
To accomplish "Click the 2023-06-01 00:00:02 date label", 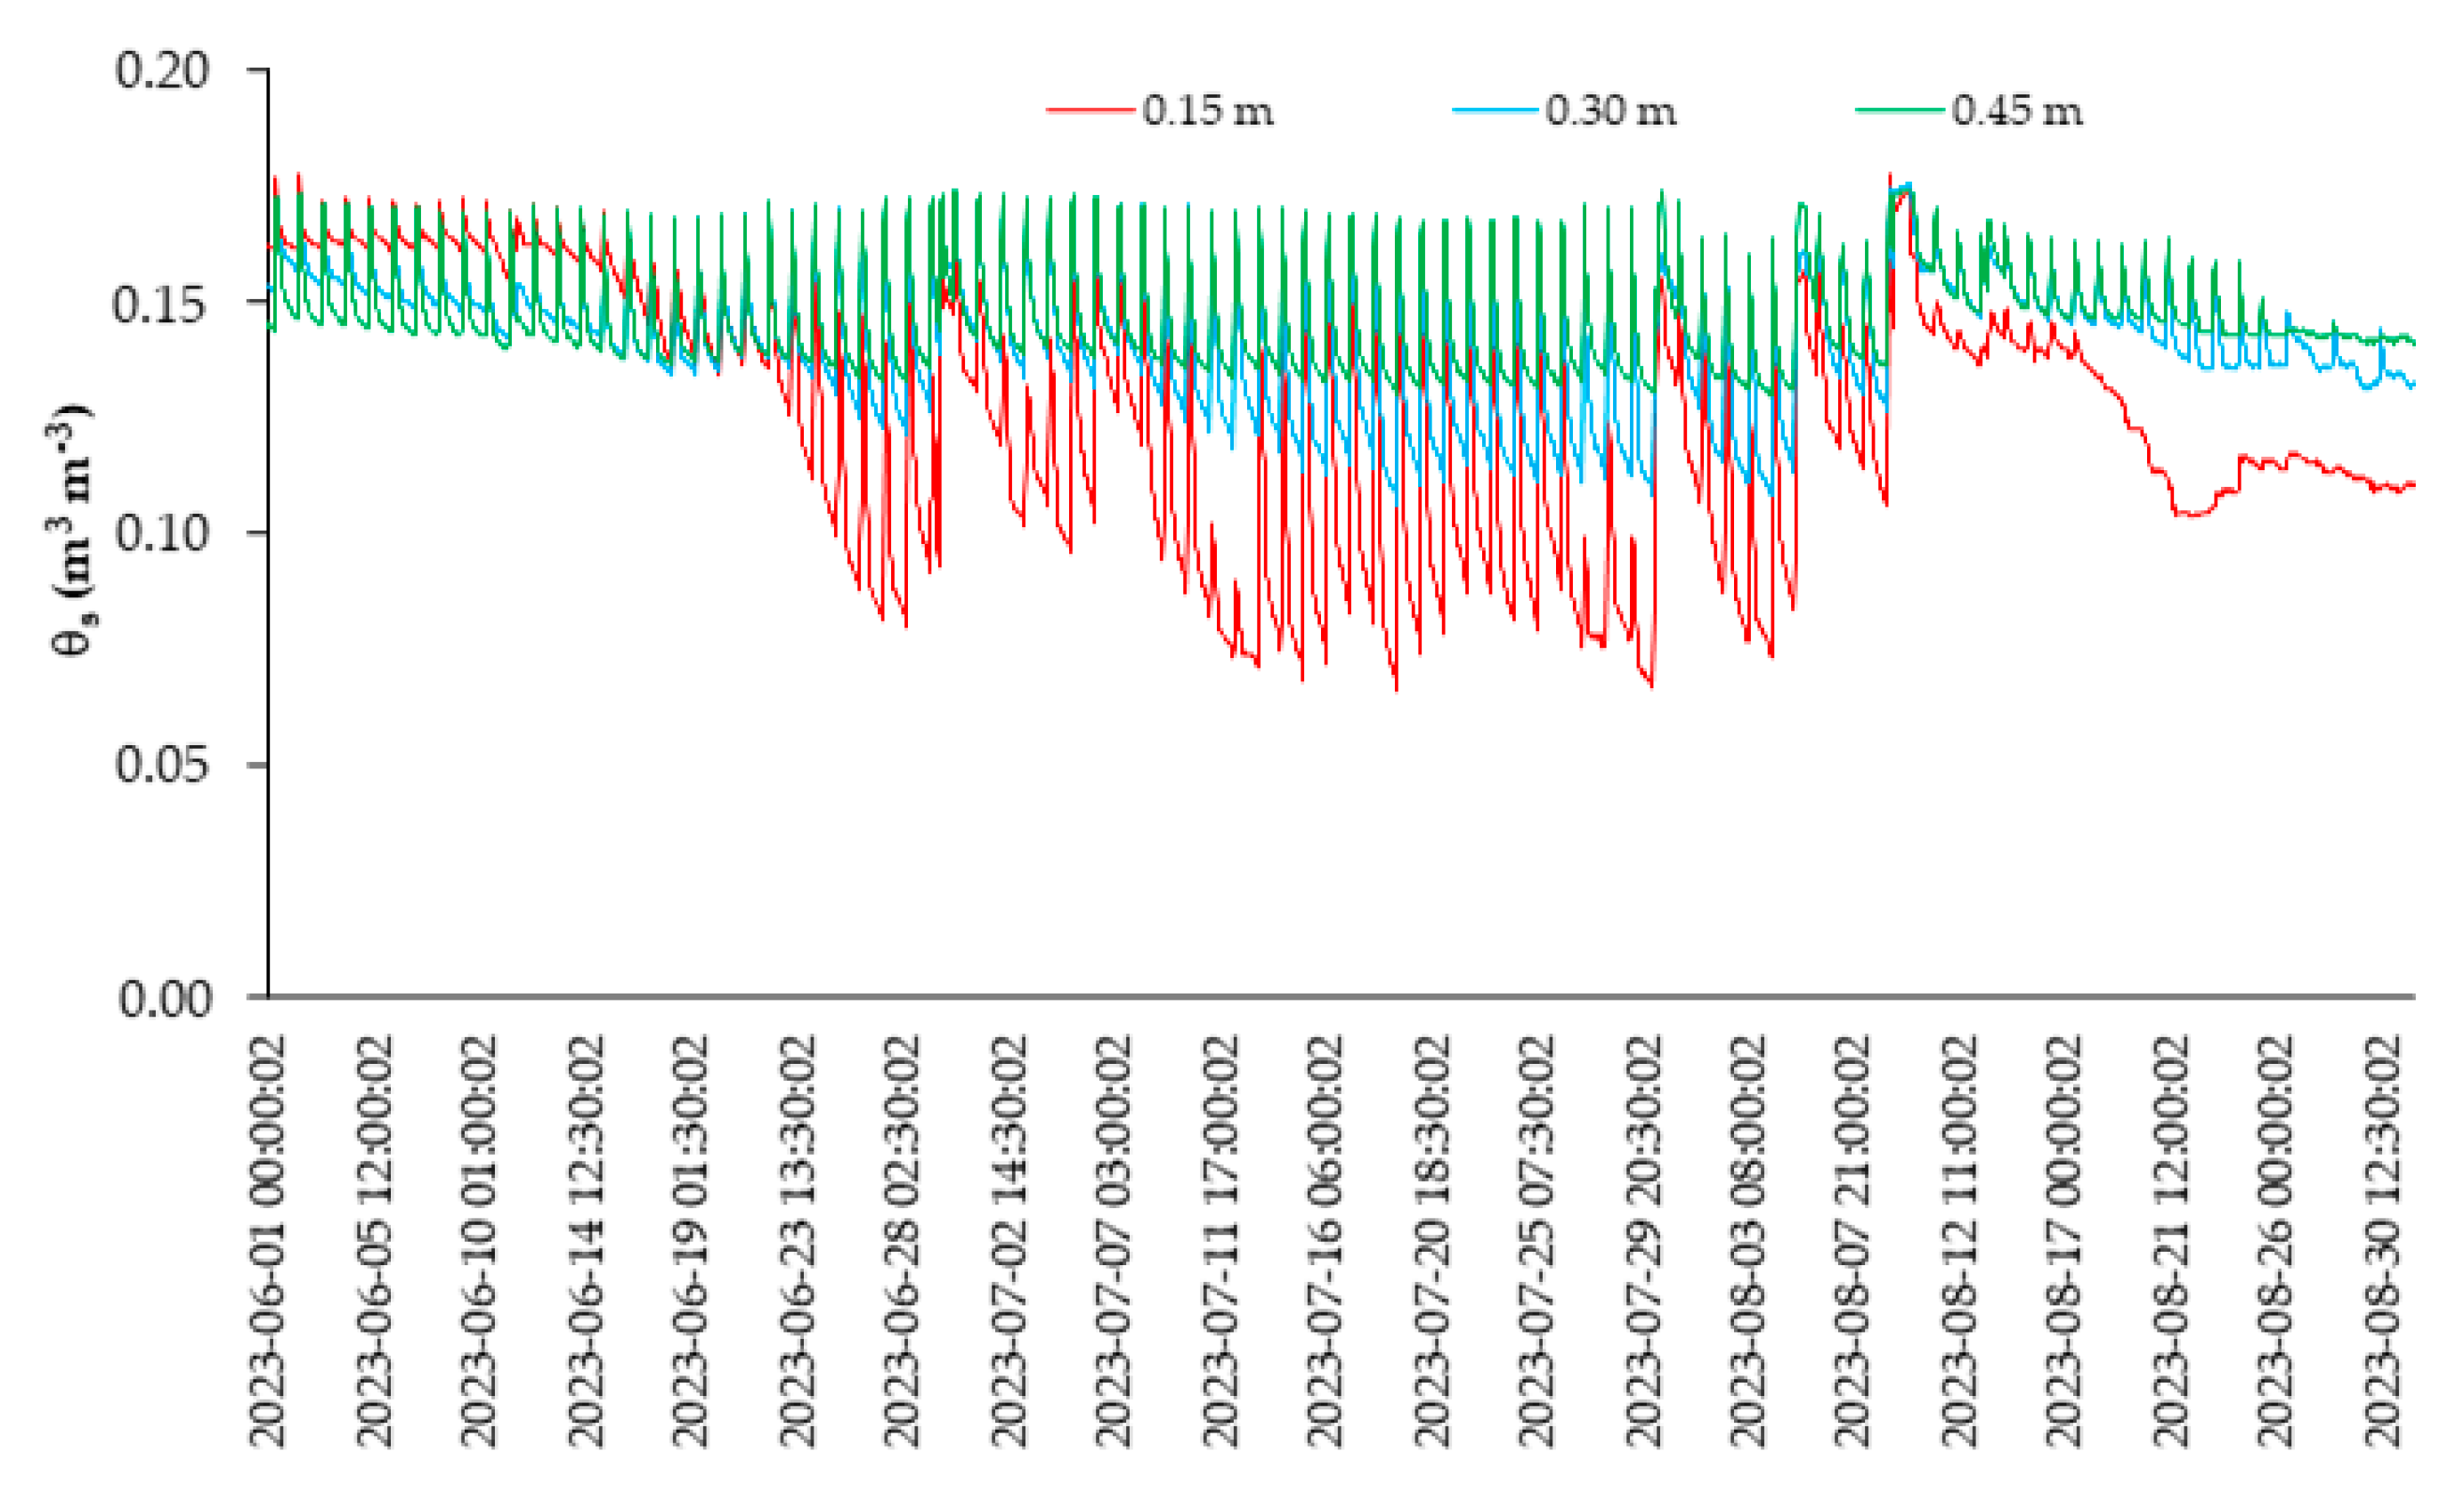I will tap(267, 1240).
